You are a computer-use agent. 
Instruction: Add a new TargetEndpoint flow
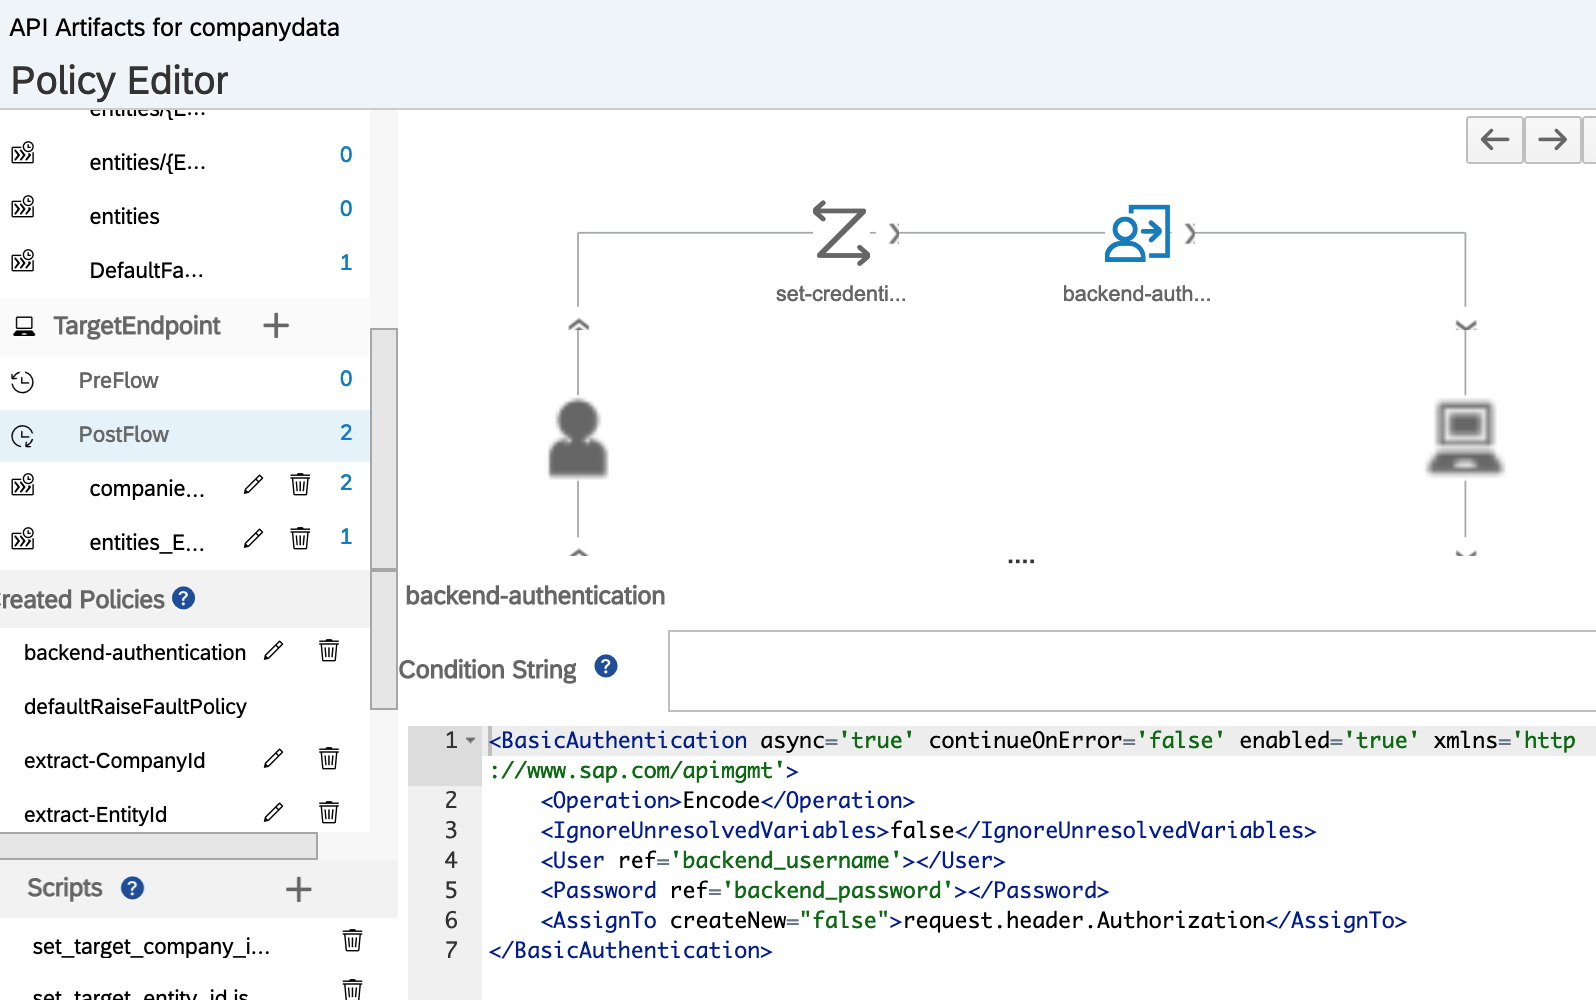coord(276,326)
